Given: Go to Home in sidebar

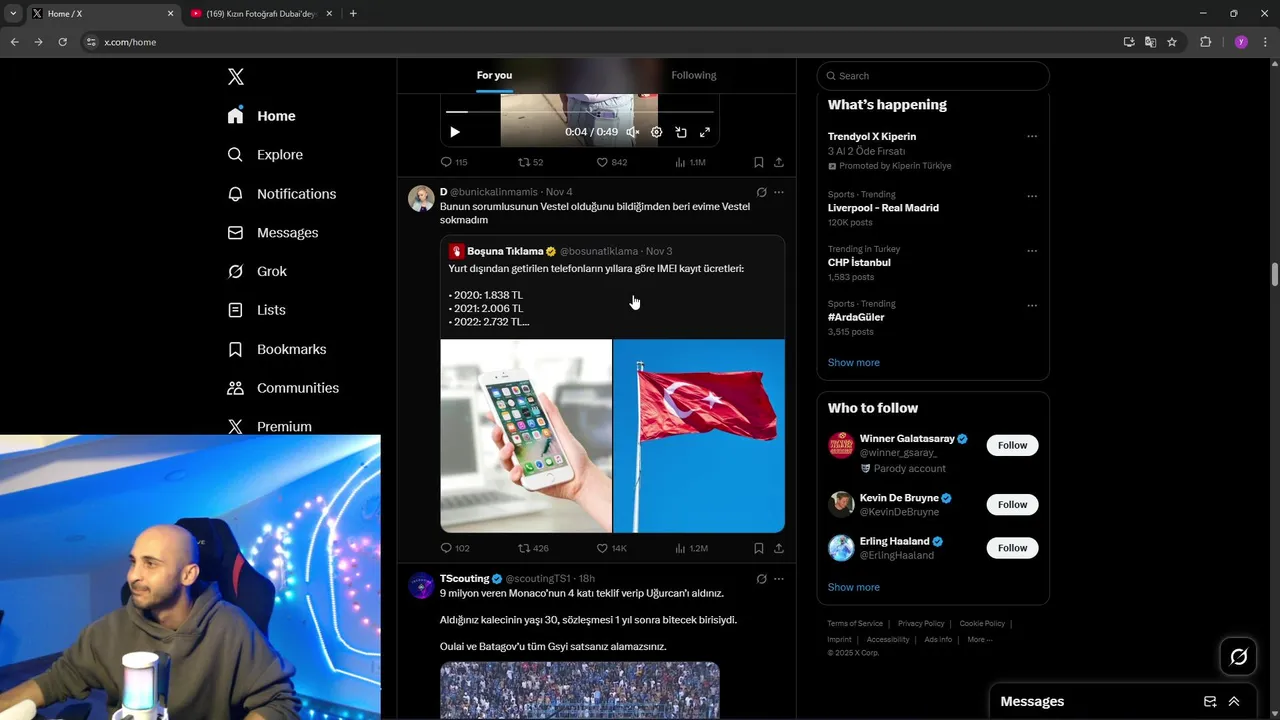Looking at the screenshot, I should [x=261, y=116].
